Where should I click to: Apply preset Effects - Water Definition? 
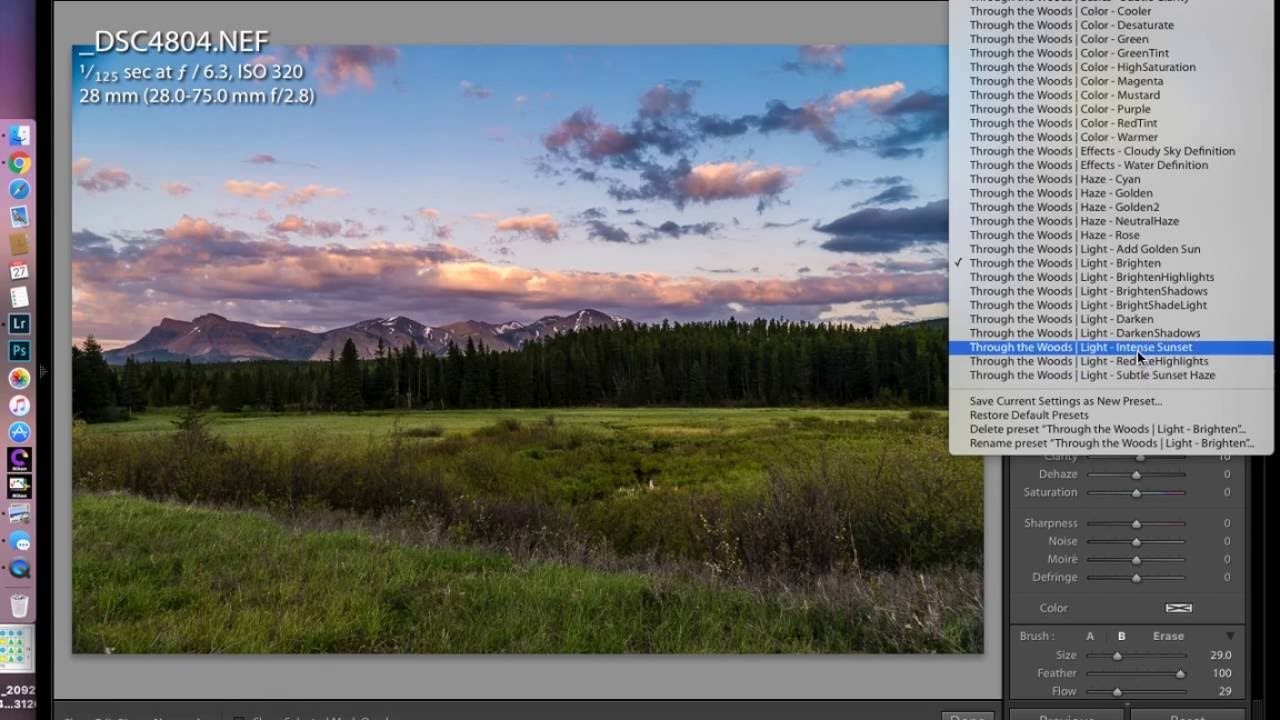coord(1110,165)
